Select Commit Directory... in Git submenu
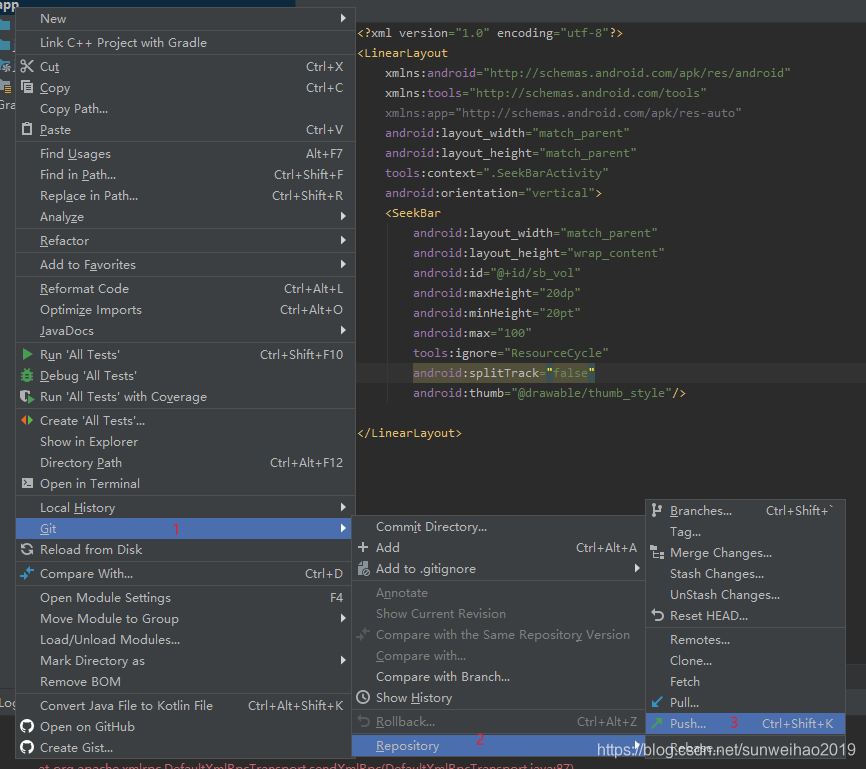 (x=498, y=526)
